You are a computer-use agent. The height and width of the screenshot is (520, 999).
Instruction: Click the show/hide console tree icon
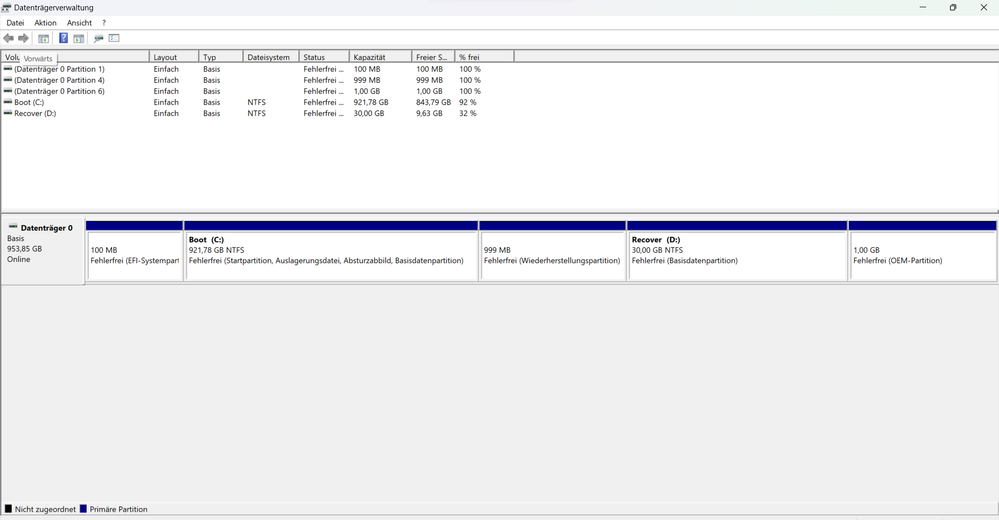click(x=43, y=39)
